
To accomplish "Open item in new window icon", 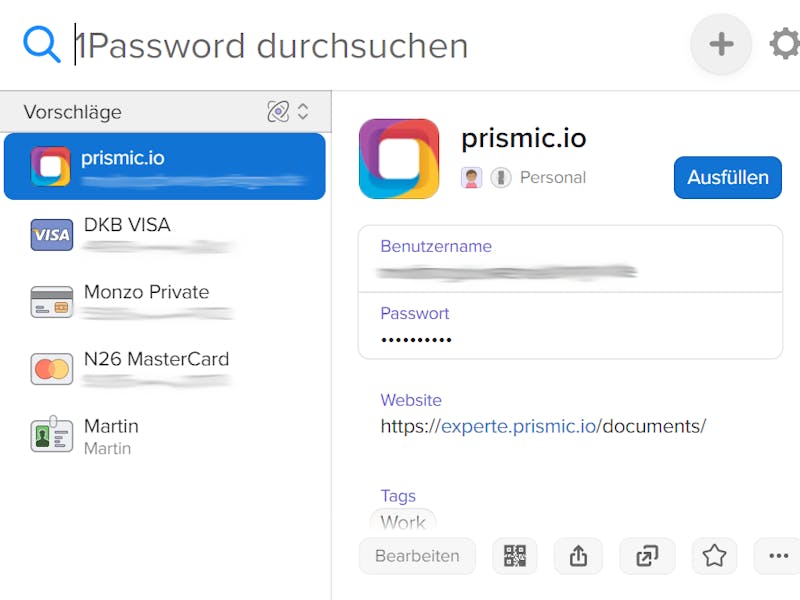I will coord(647,556).
